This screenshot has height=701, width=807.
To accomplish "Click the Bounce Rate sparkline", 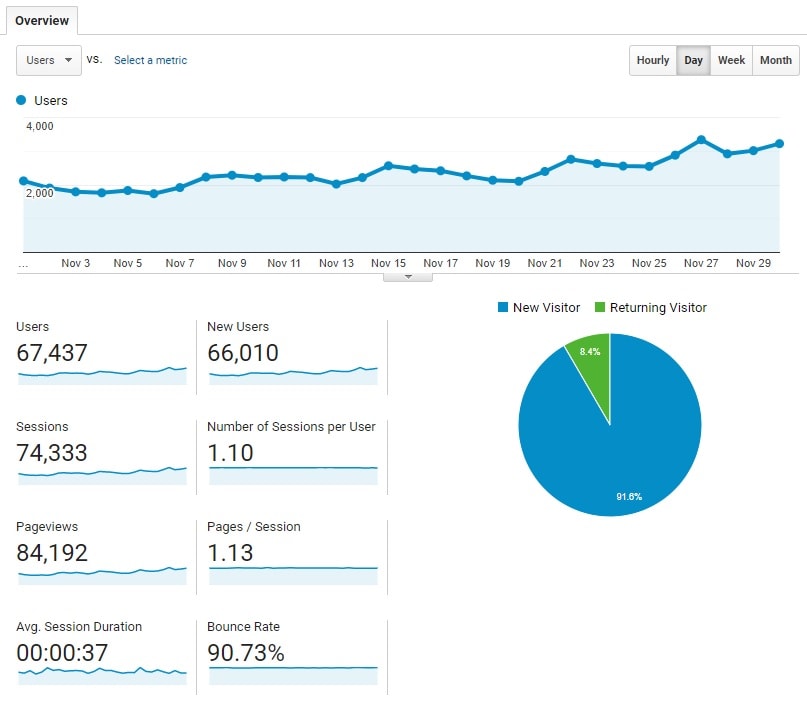I will [x=293, y=675].
